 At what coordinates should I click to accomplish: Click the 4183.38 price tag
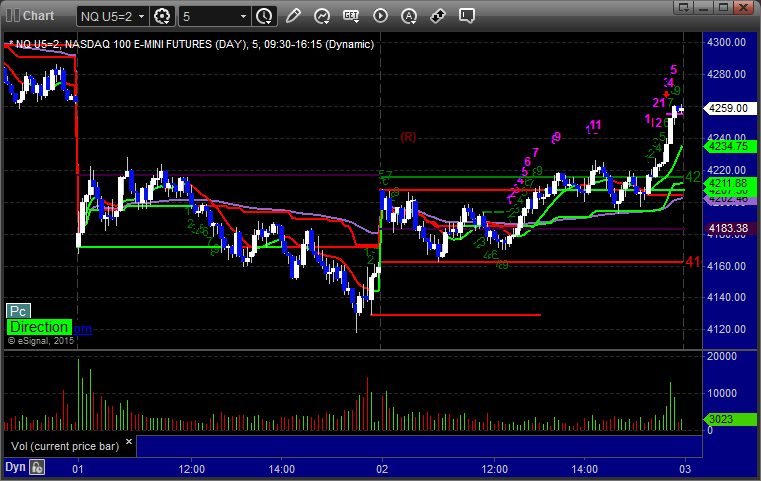pos(730,228)
